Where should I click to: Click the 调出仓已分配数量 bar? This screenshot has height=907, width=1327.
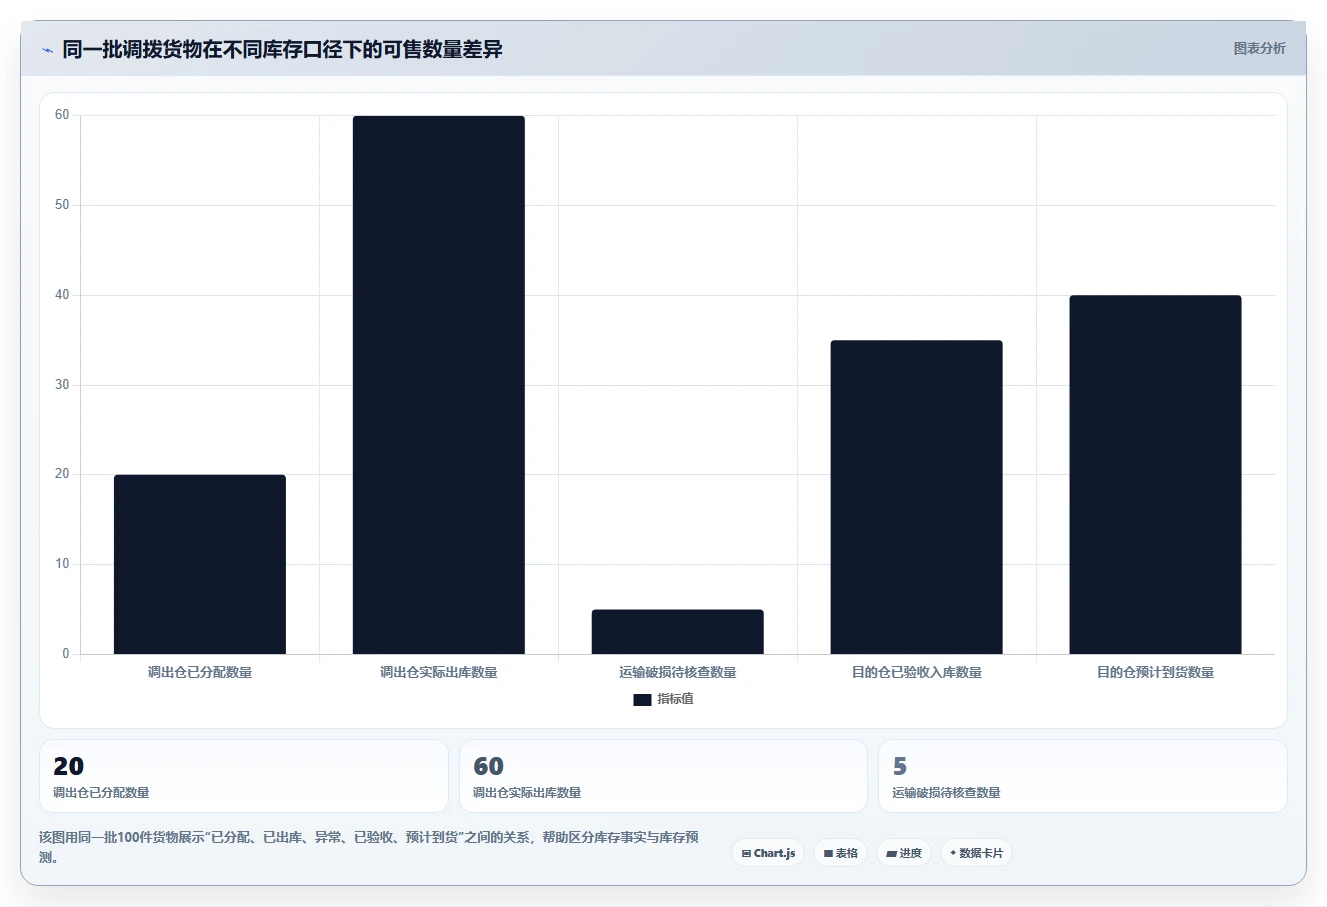click(200, 564)
